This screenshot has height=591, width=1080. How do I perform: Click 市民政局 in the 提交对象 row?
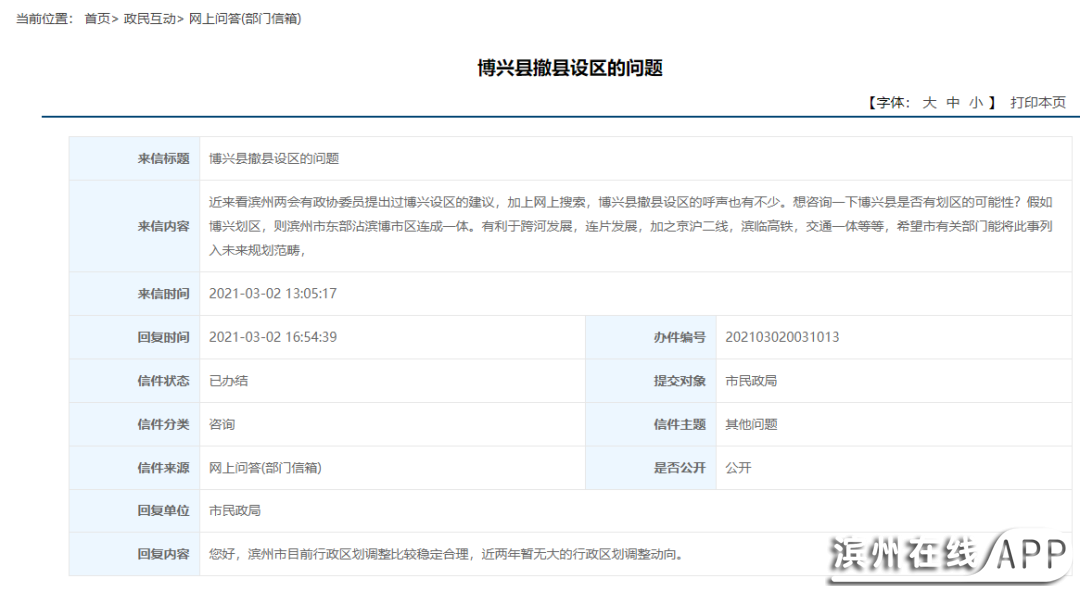pos(747,380)
